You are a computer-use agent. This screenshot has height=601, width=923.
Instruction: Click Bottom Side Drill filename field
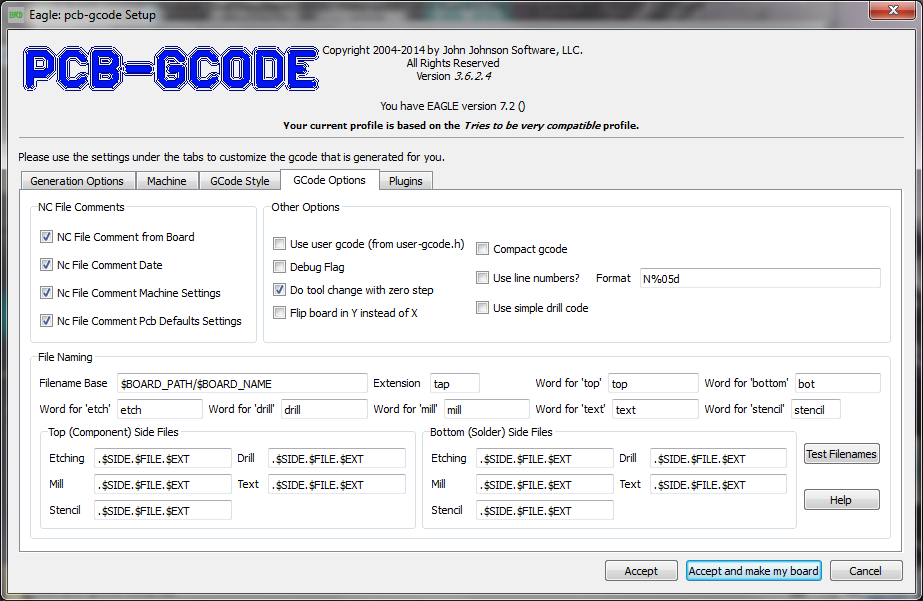coord(718,459)
